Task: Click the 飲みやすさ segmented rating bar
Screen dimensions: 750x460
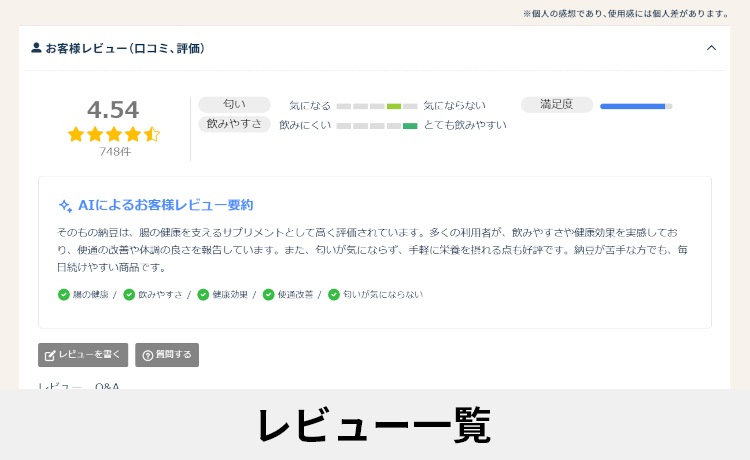Action: (x=377, y=126)
